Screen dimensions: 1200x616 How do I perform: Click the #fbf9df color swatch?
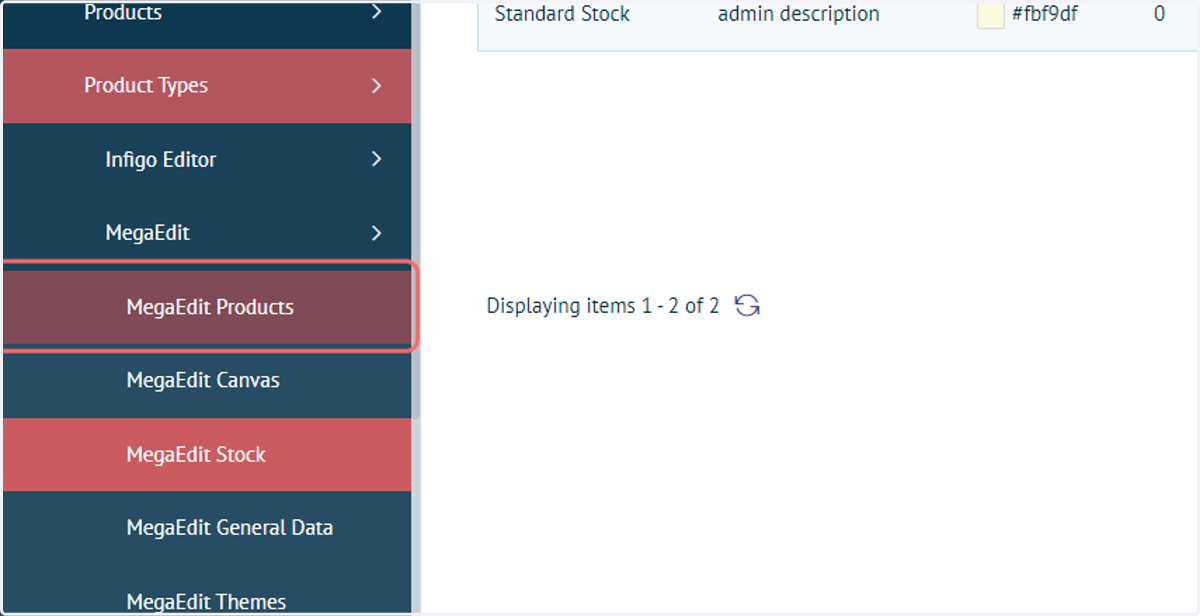click(x=990, y=15)
